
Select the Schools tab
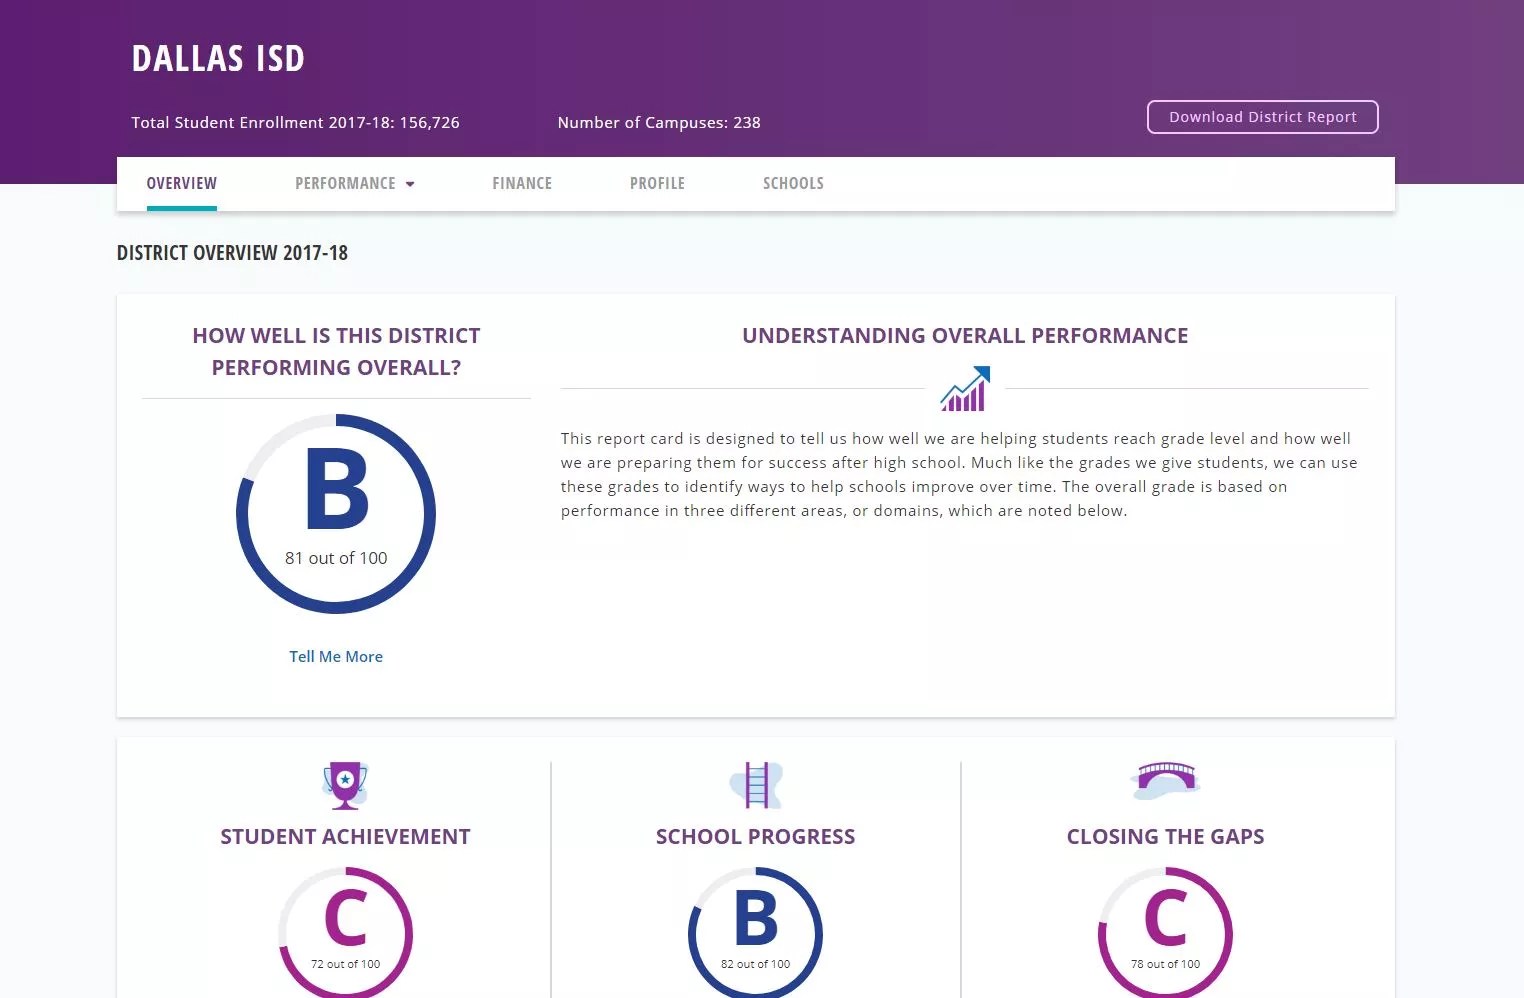(793, 184)
